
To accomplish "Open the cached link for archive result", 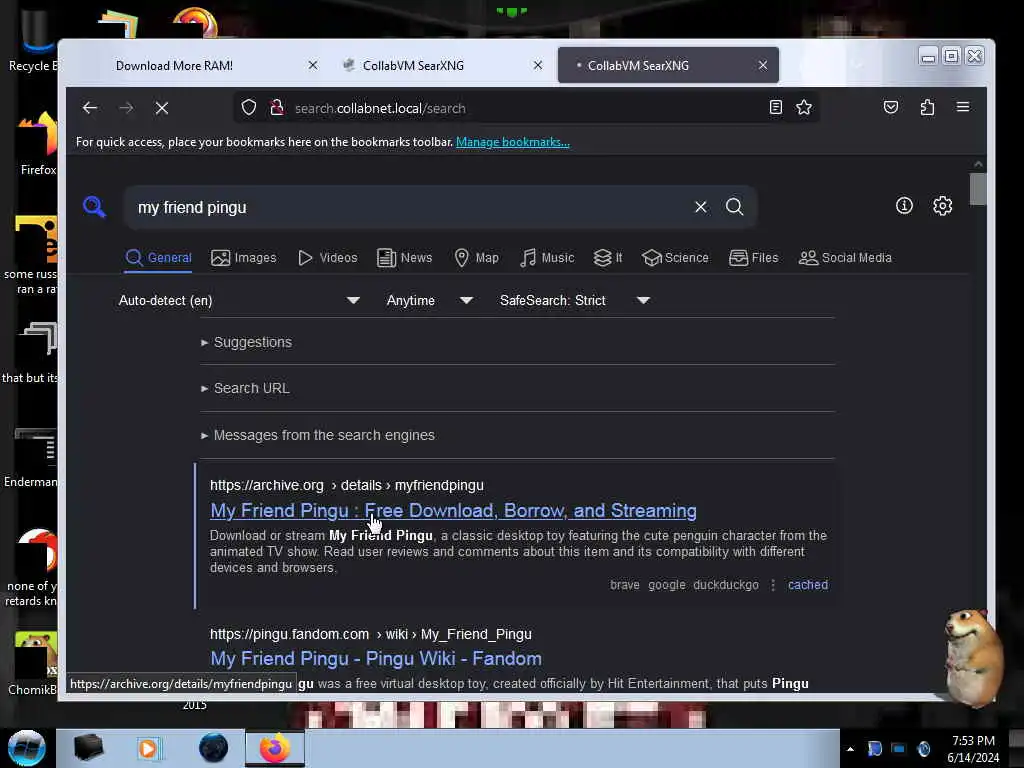I will point(808,585).
